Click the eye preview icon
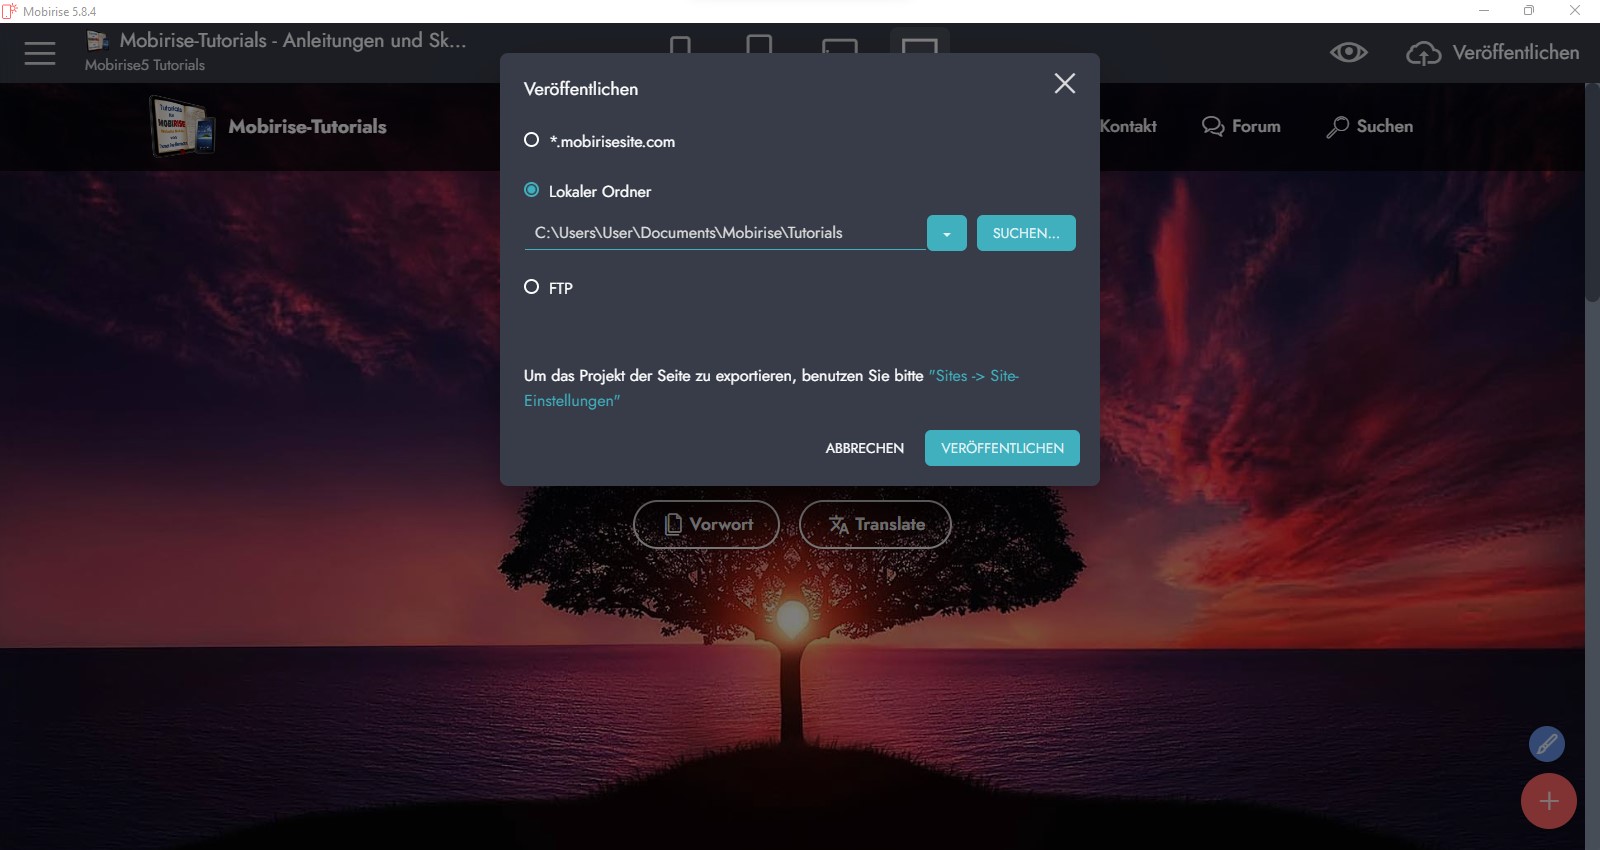 point(1348,53)
